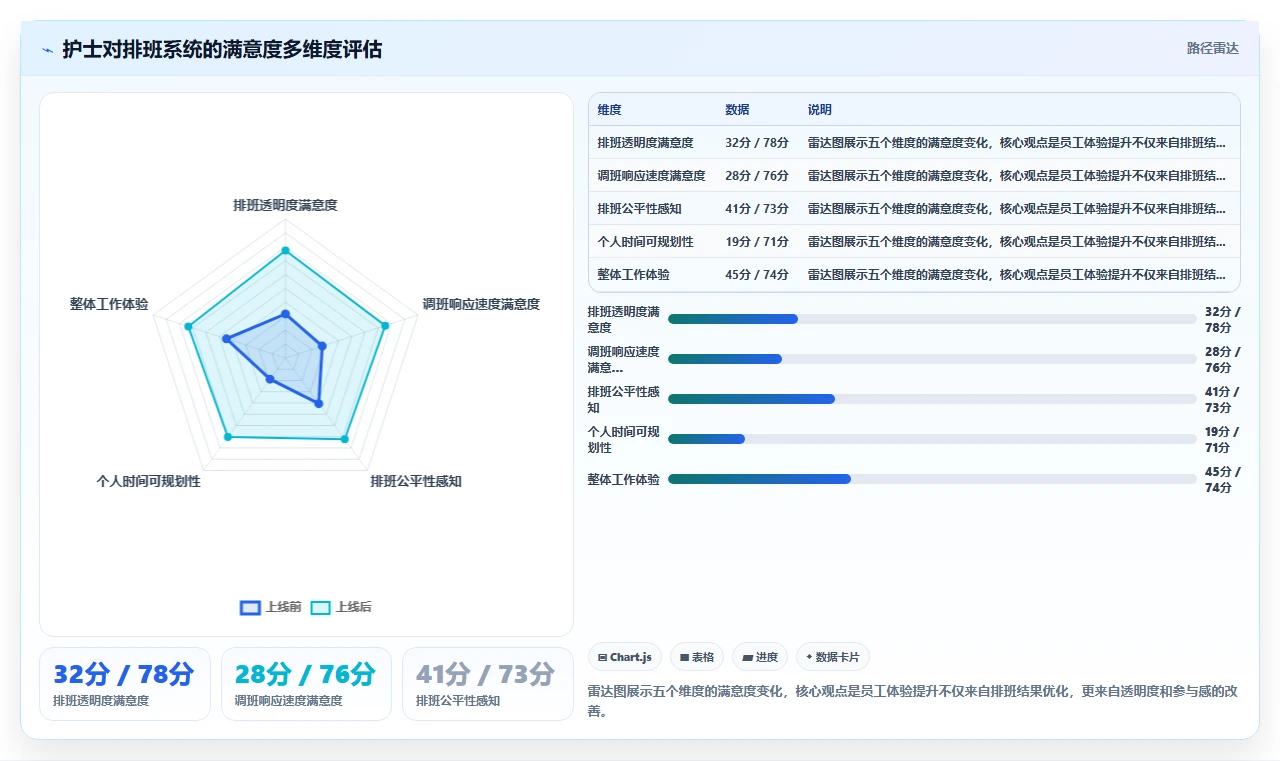Select table row 排班透明度满意度
This screenshot has height=761, width=1280.
[x=914, y=143]
